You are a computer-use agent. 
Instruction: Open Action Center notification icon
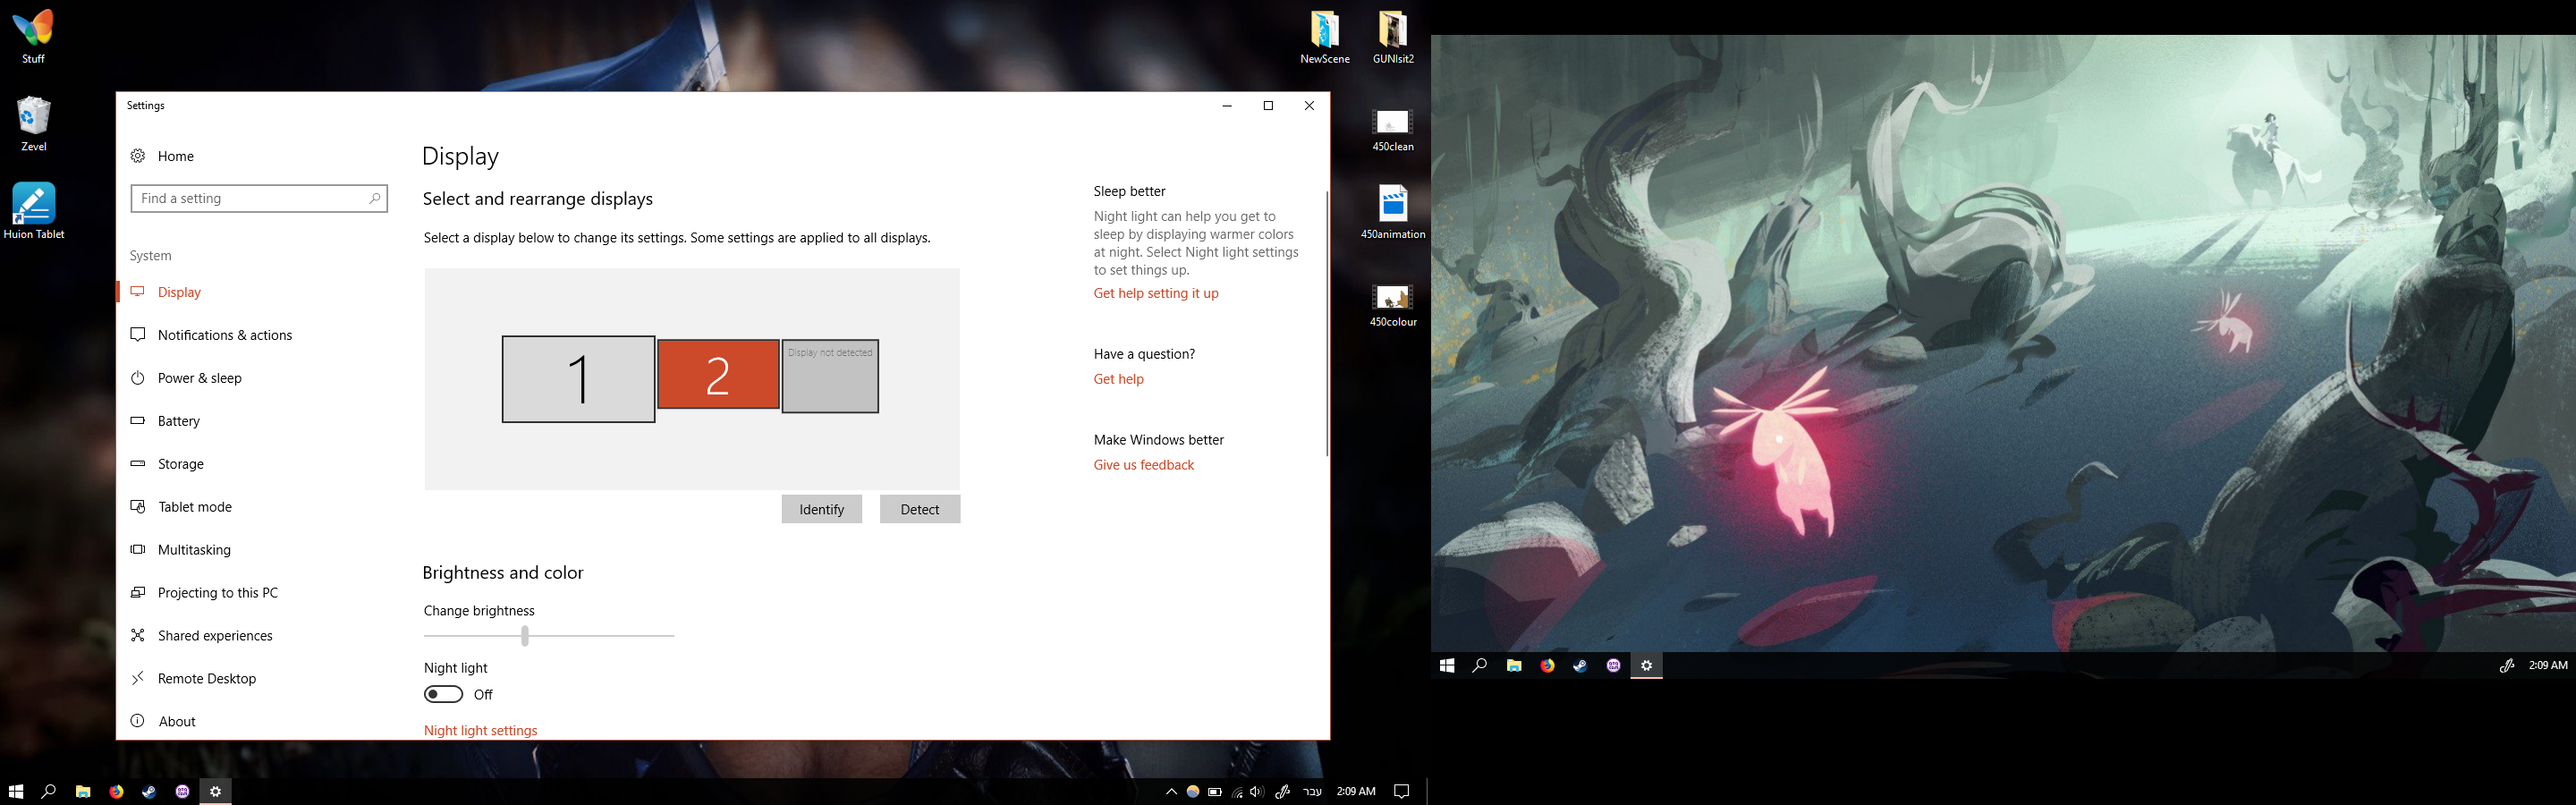(x=1402, y=791)
